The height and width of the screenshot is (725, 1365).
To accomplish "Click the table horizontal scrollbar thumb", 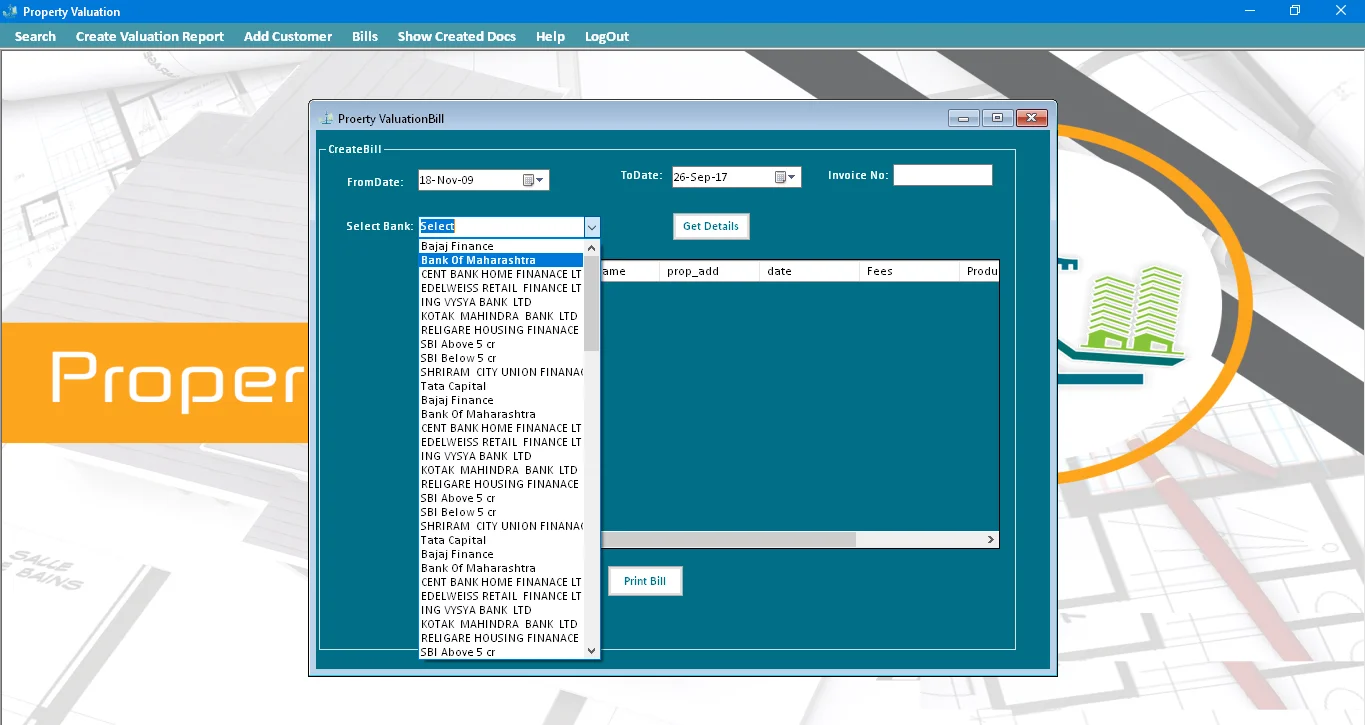I will (728, 539).
